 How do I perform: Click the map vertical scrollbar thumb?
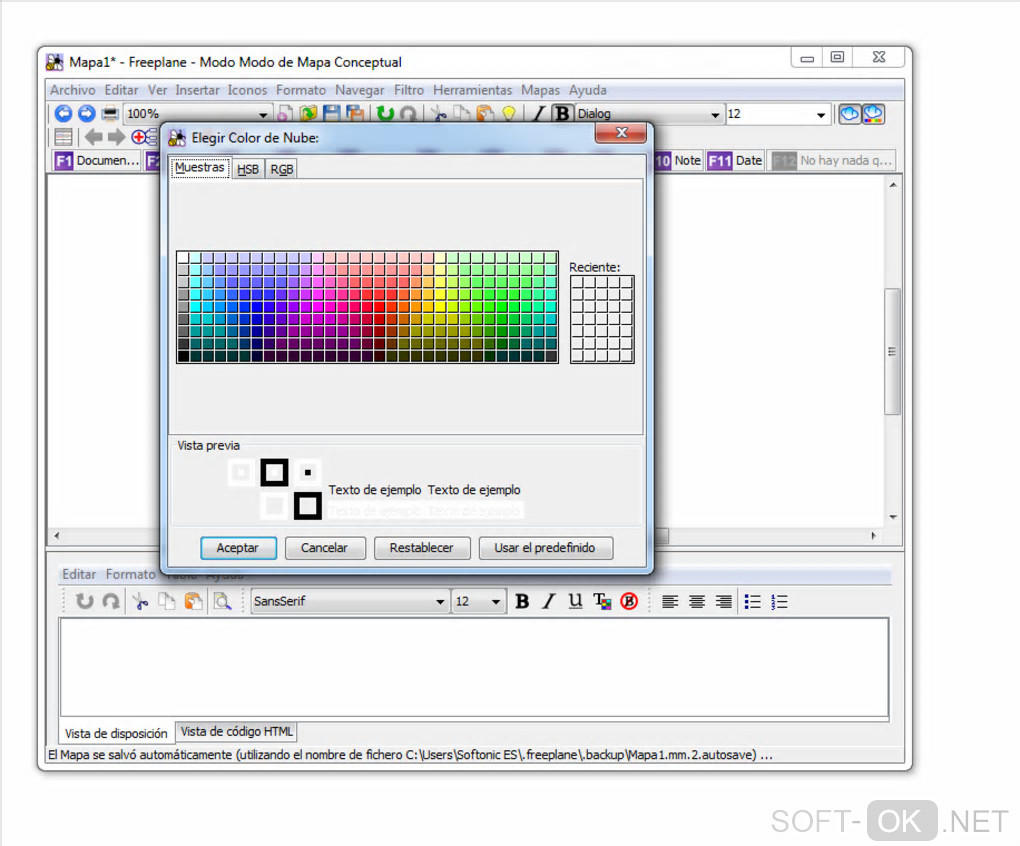coord(892,351)
